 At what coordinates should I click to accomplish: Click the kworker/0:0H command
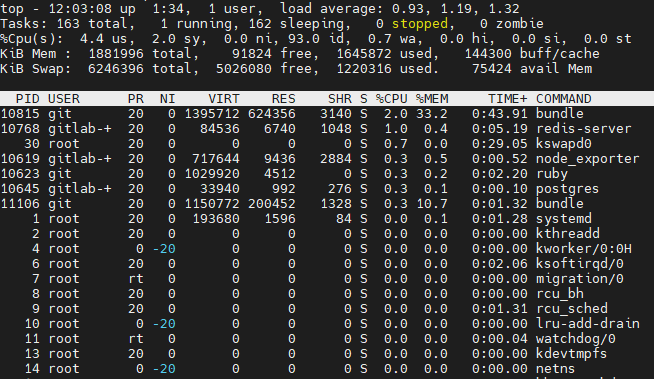coord(584,249)
